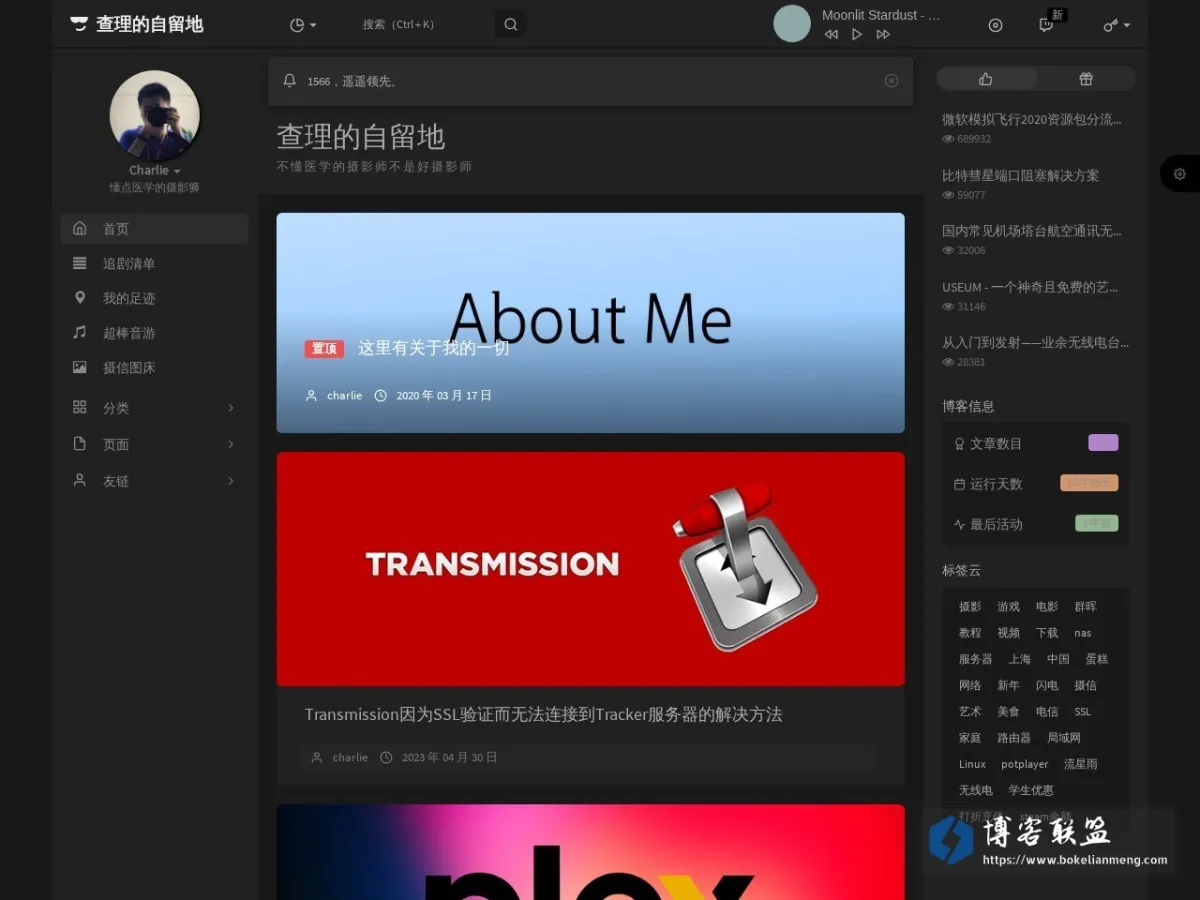Image resolution: width=1200 pixels, height=900 pixels.
Task: Select the 服务器 tag
Action: point(975,659)
